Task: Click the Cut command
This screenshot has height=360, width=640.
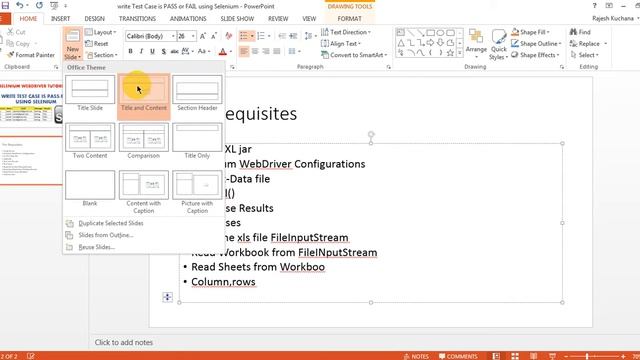Action: 16,32
